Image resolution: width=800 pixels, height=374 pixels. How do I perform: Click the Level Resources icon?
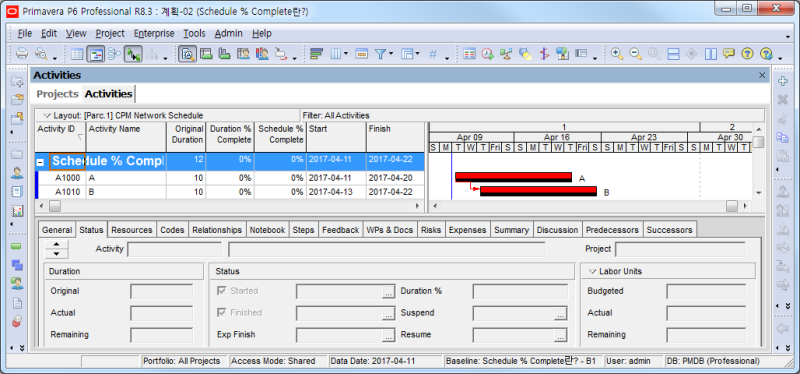click(506, 54)
